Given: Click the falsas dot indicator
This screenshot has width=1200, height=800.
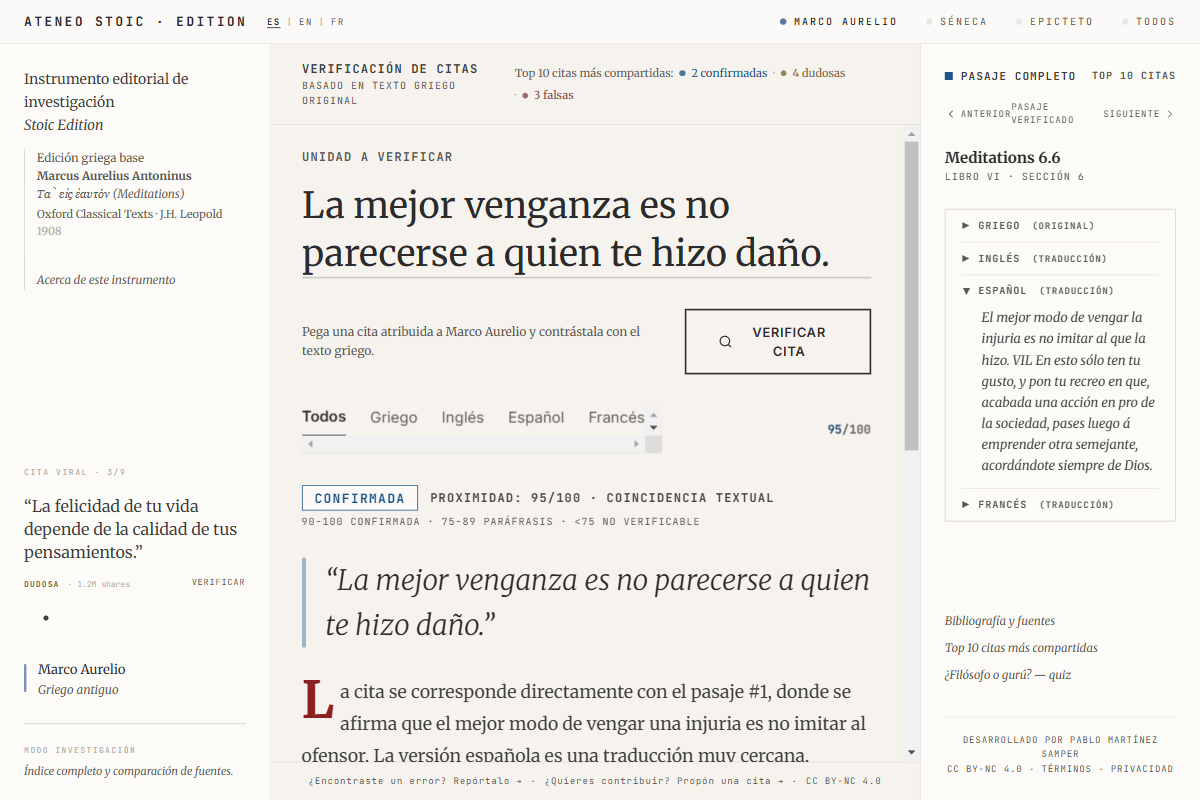Looking at the screenshot, I should point(525,96).
